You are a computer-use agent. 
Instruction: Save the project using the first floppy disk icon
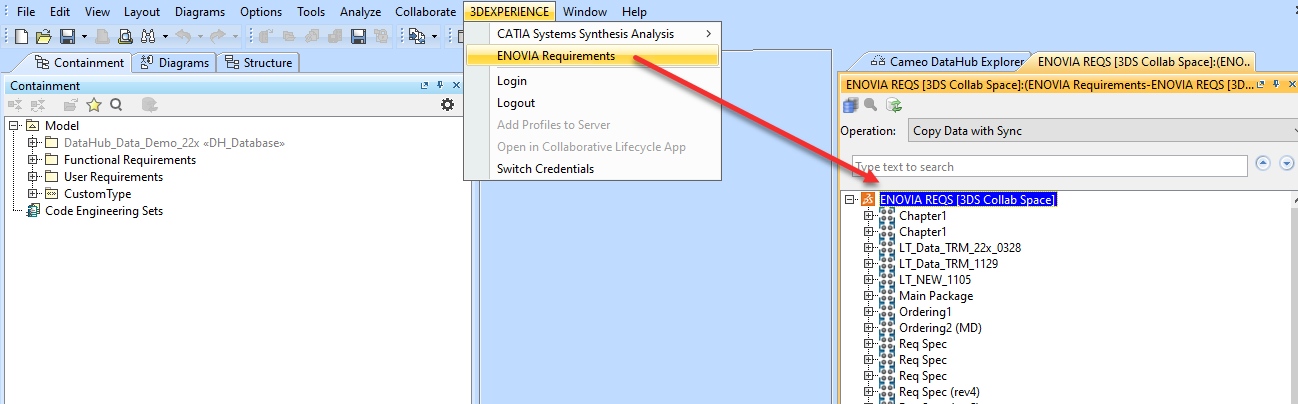pos(67,36)
